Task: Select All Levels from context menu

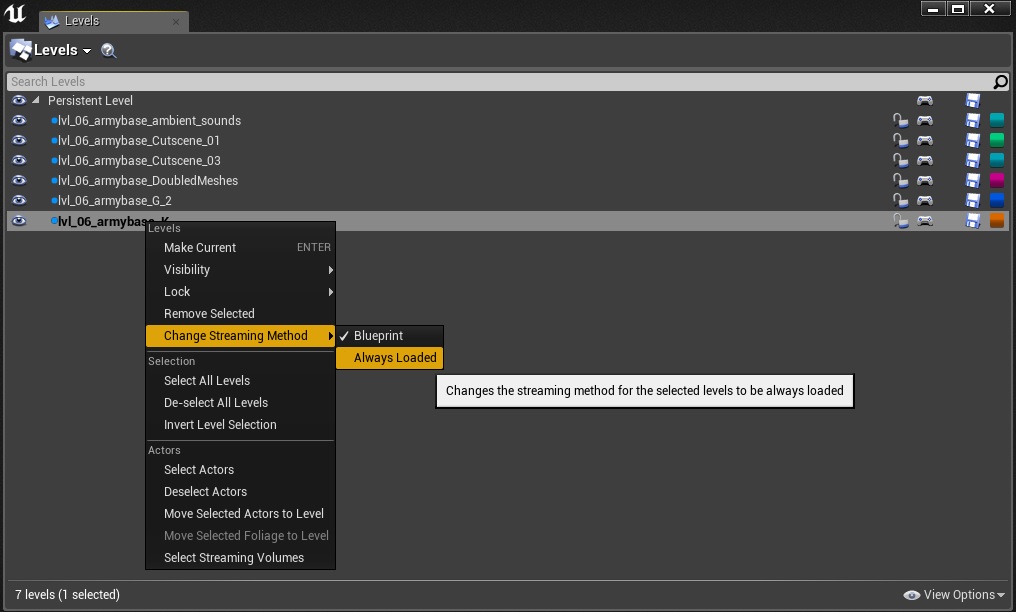Action: tap(207, 381)
